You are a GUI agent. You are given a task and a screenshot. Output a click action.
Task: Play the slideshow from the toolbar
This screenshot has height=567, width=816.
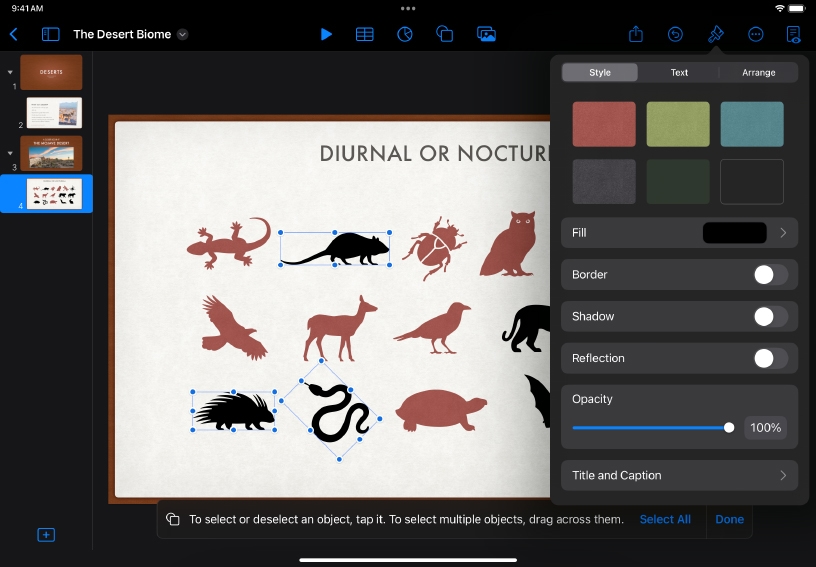[326, 34]
